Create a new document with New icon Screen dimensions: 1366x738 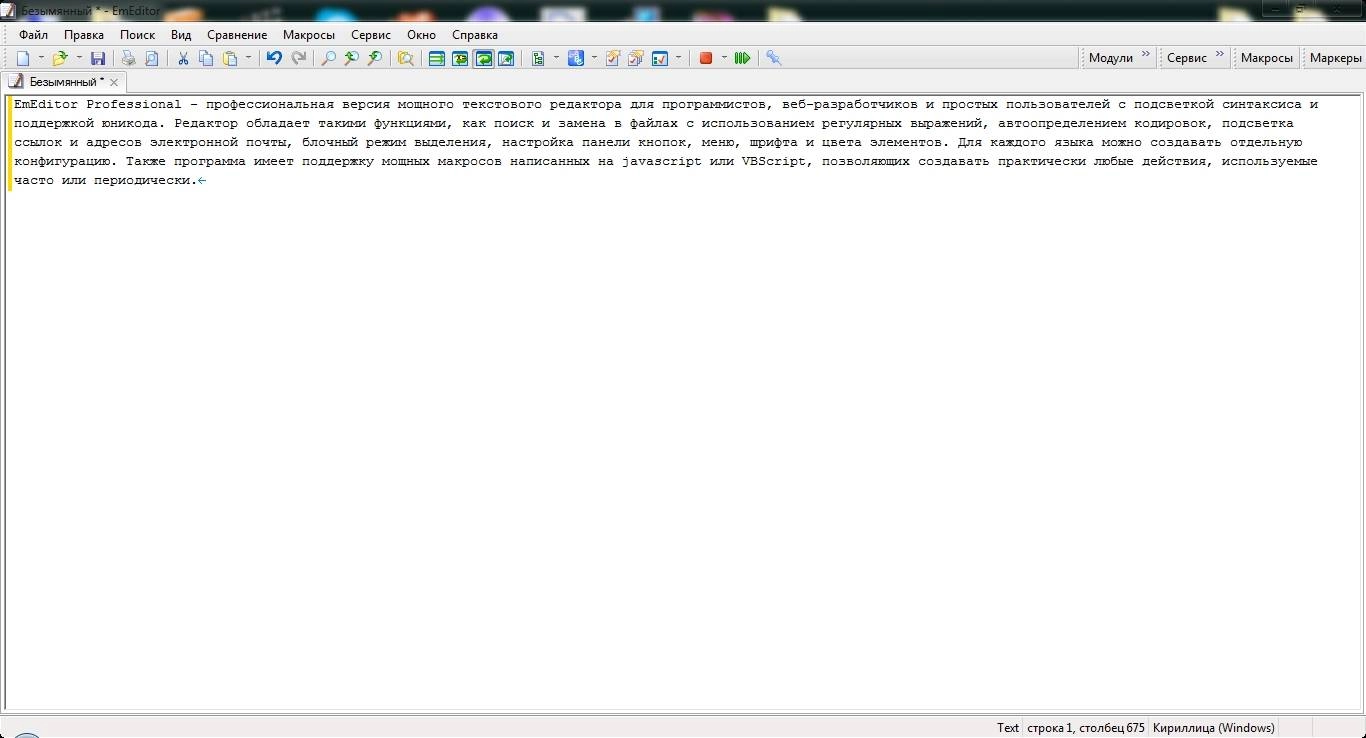tap(23, 58)
